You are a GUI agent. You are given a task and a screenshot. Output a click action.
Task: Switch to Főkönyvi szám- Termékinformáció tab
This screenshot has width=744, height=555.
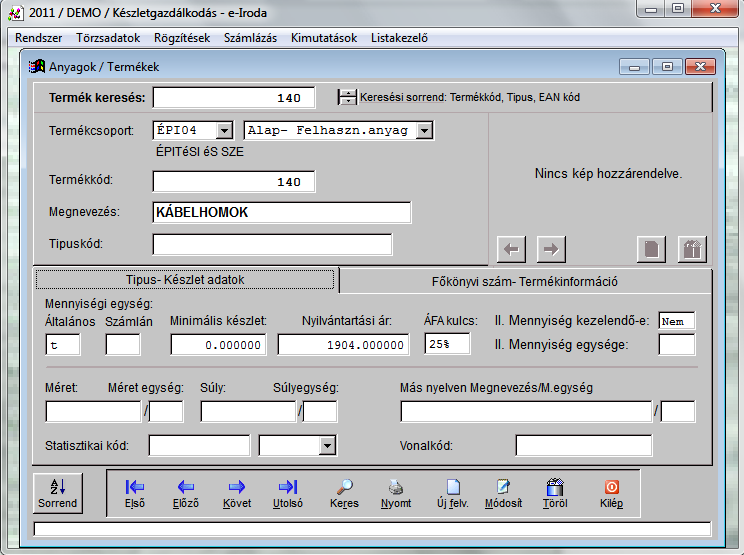pyautogui.click(x=524, y=281)
